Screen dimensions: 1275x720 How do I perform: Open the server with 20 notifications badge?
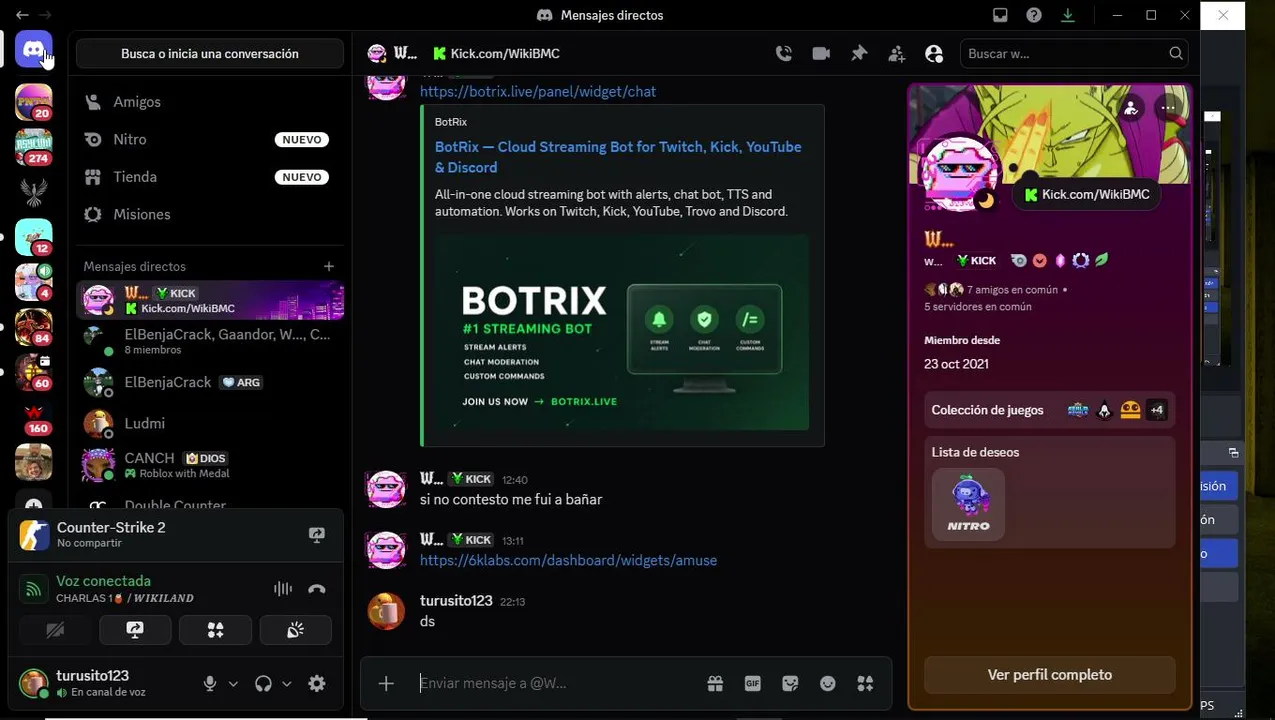point(33,102)
